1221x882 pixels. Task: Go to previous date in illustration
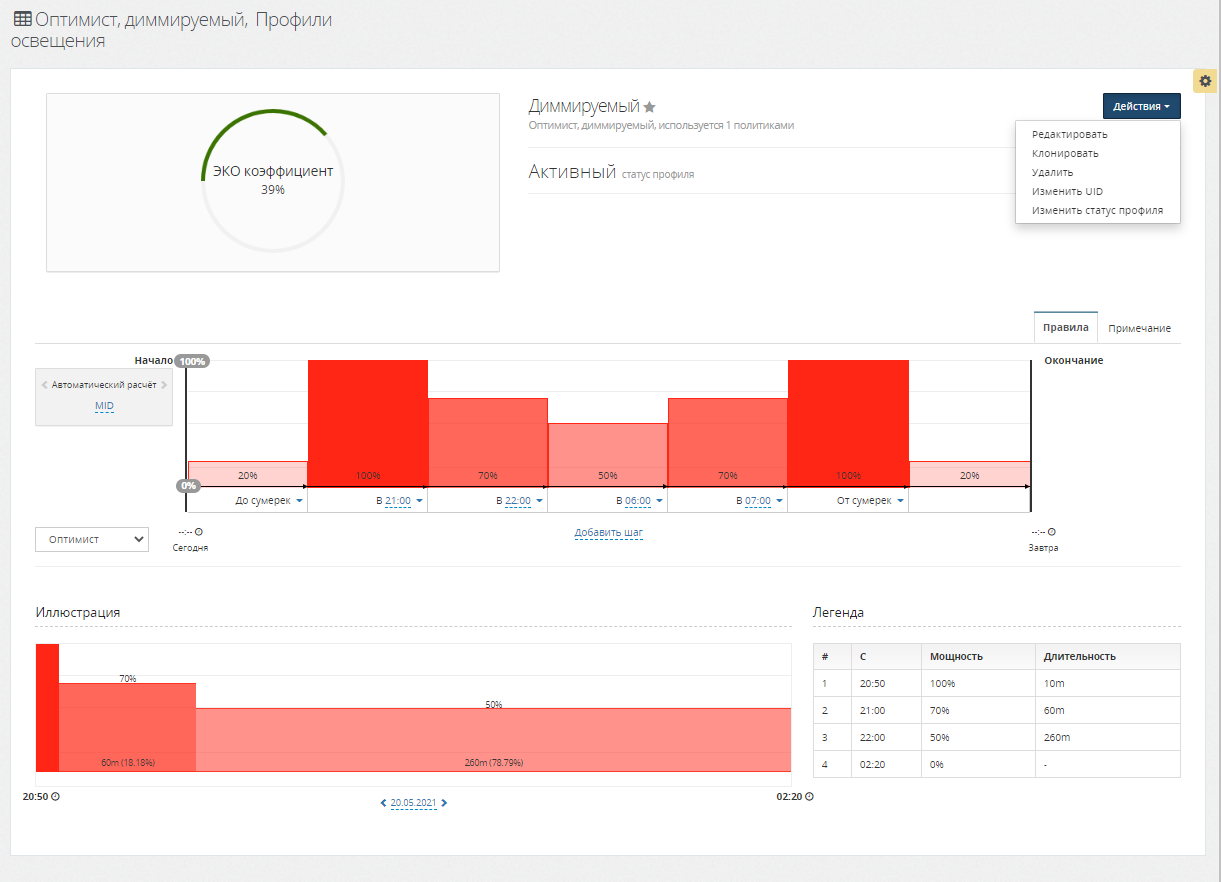point(383,803)
